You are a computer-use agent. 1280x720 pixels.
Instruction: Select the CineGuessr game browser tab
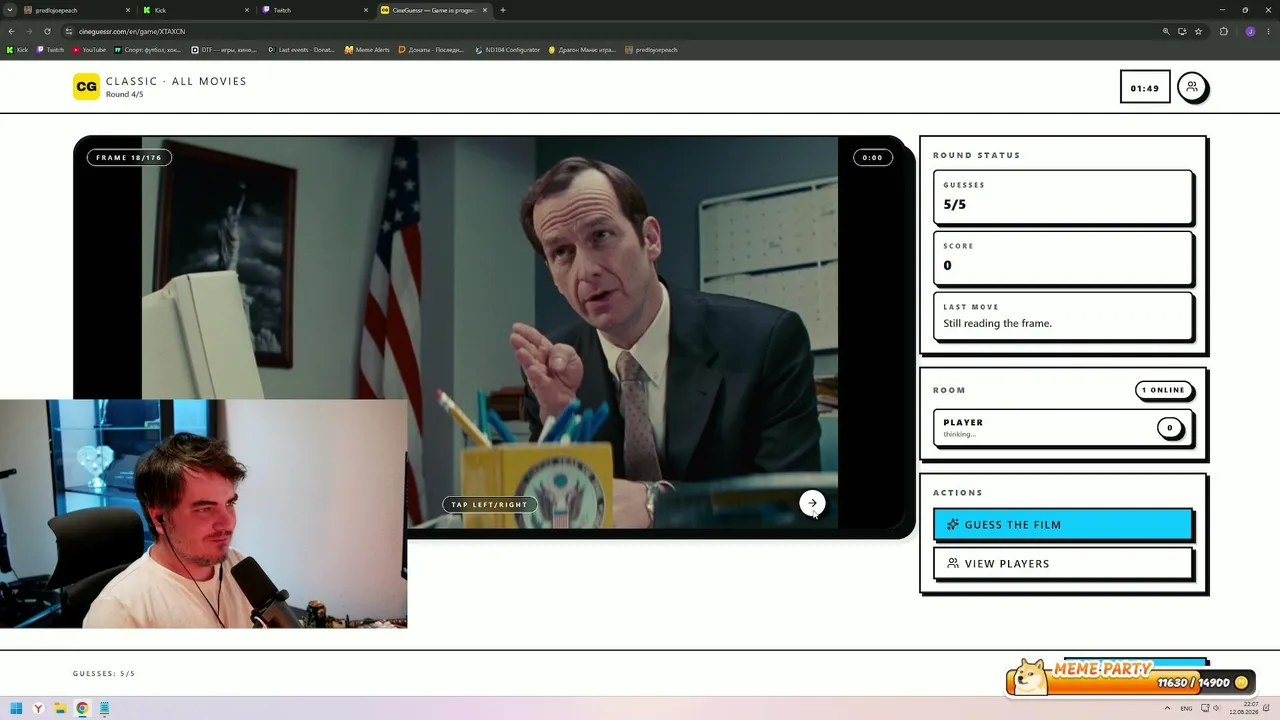point(435,10)
